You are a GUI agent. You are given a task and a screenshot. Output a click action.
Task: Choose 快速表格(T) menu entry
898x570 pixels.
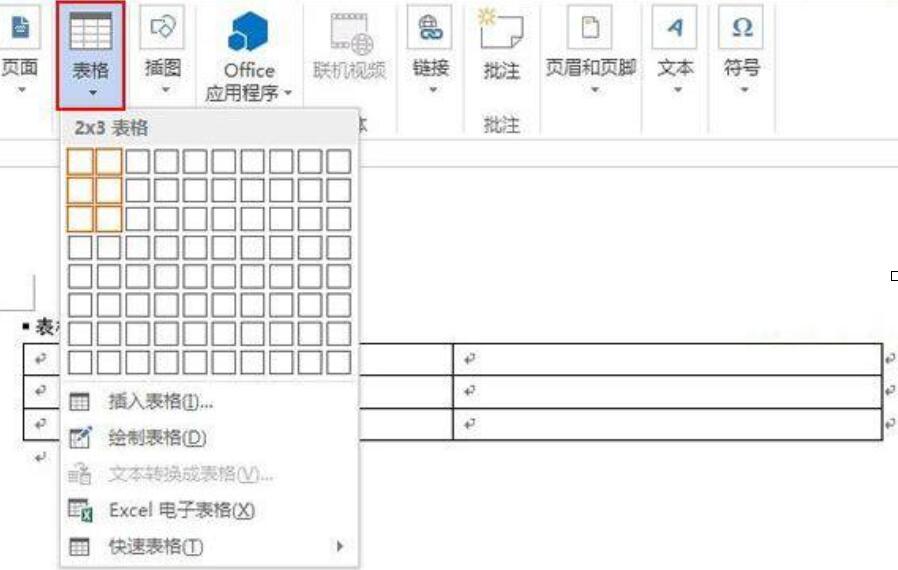pyautogui.click(x=210, y=547)
